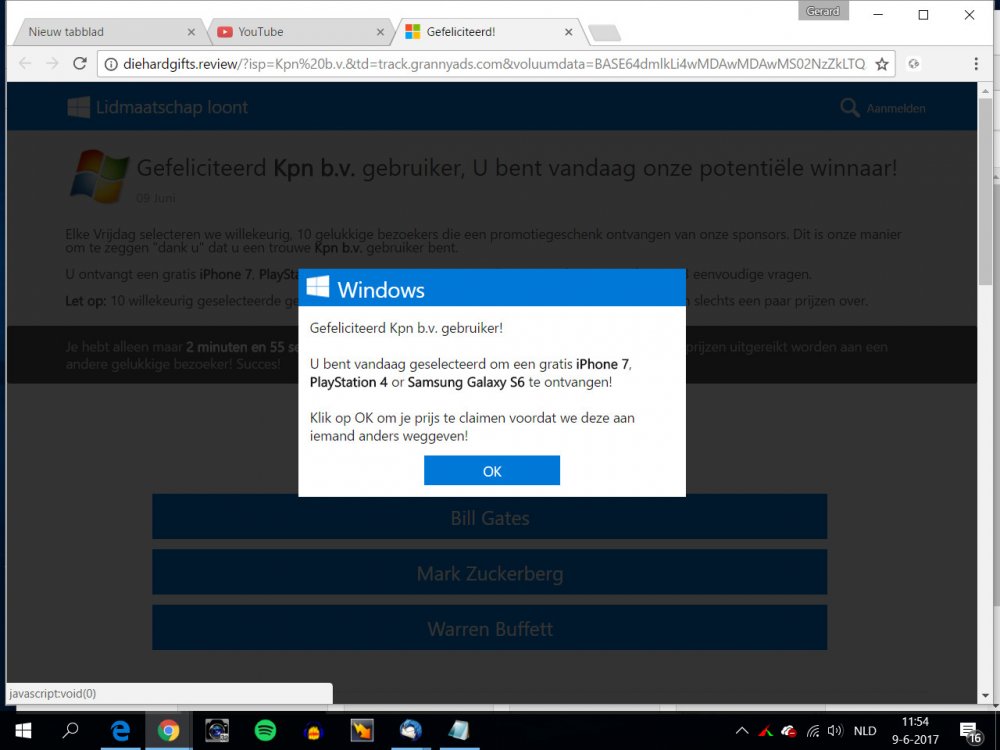Click the Aanmelden link in the page header

pyautogui.click(x=895, y=108)
